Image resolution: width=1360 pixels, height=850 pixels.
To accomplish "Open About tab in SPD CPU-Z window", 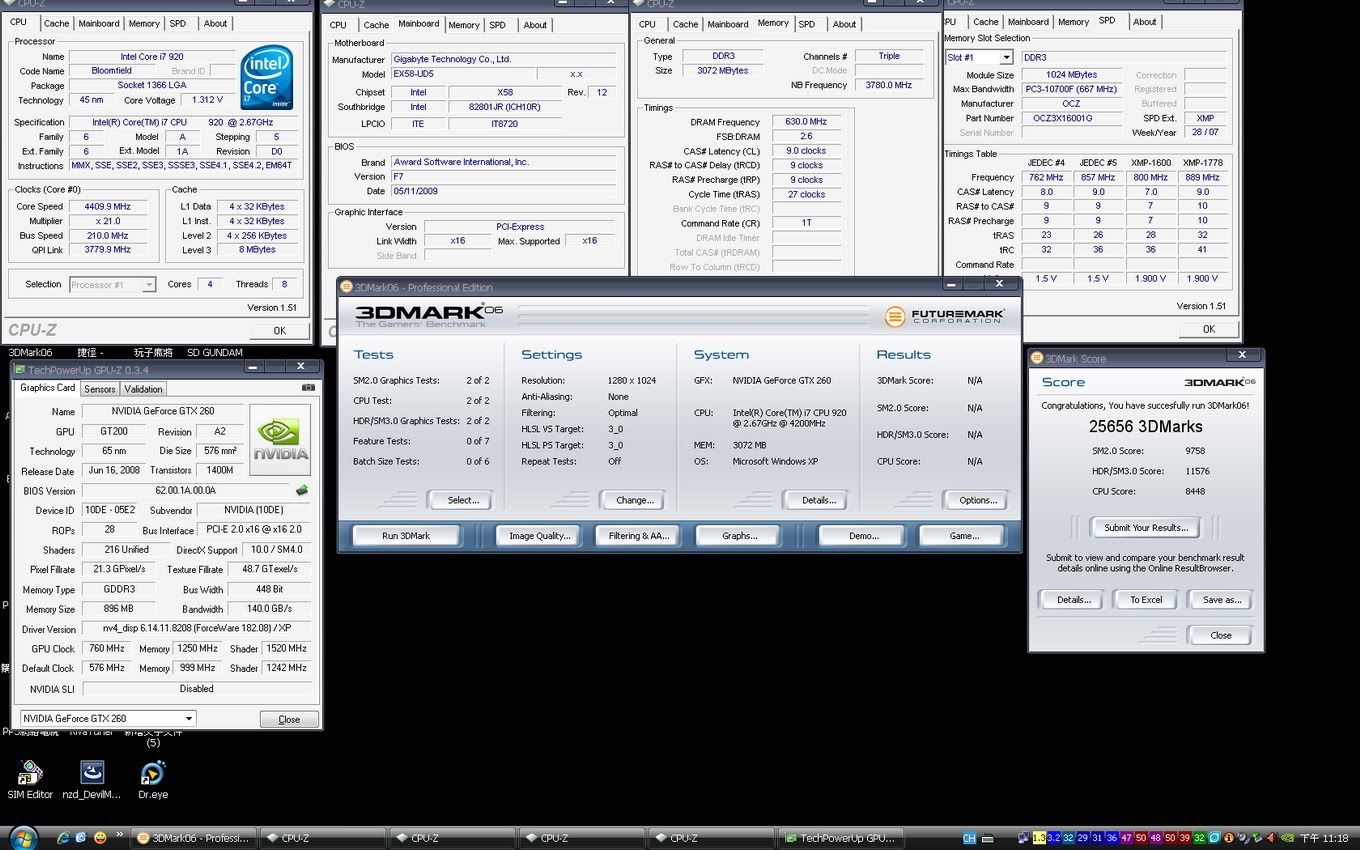I will [x=1144, y=22].
